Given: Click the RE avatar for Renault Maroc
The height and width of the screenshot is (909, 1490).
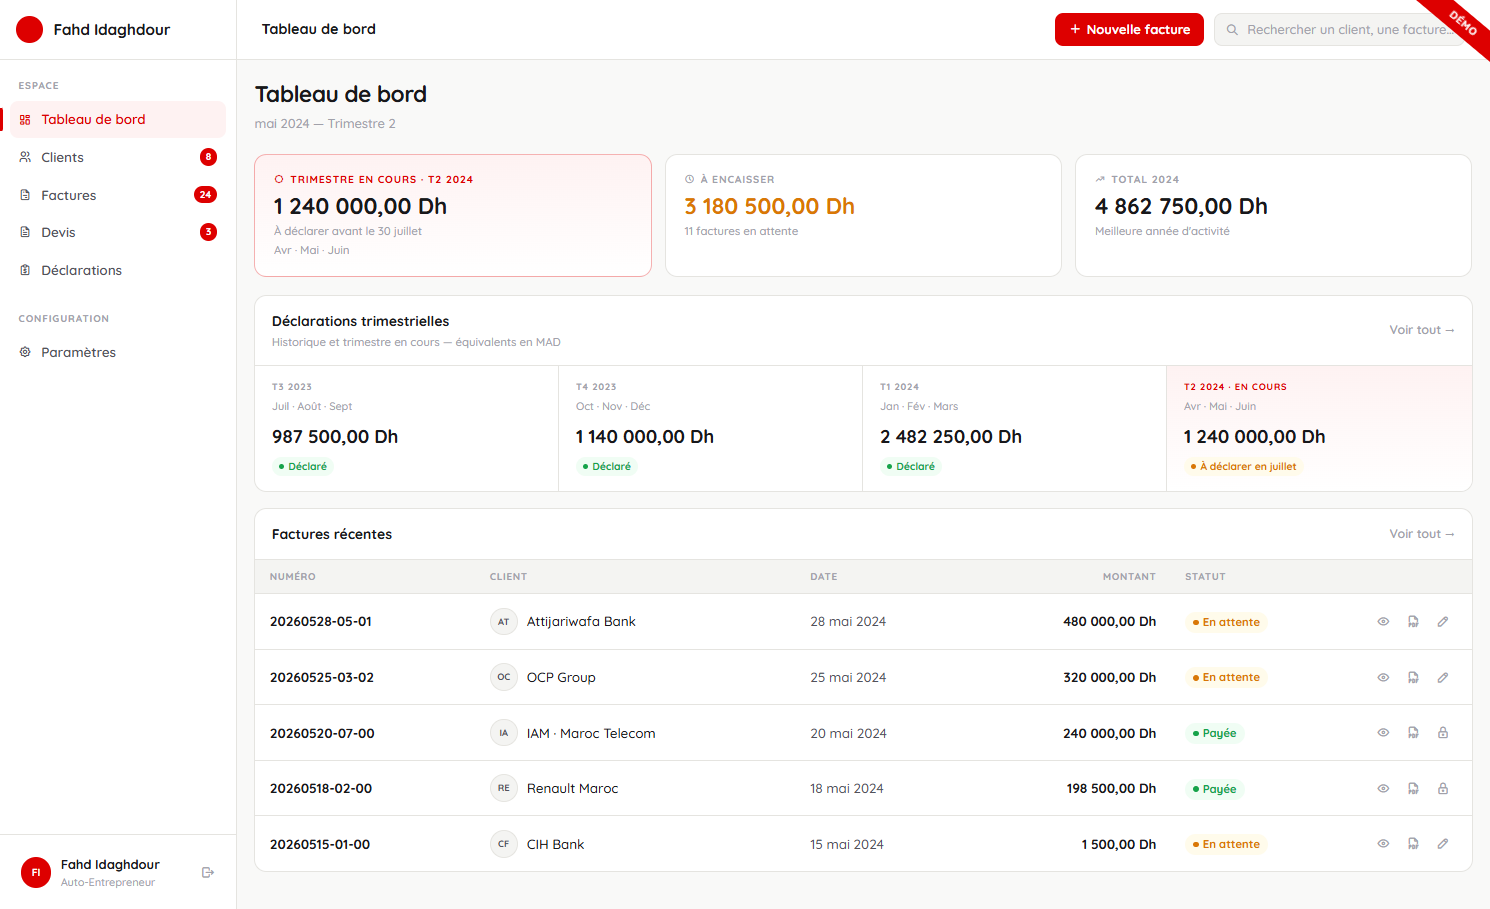Looking at the screenshot, I should point(504,788).
